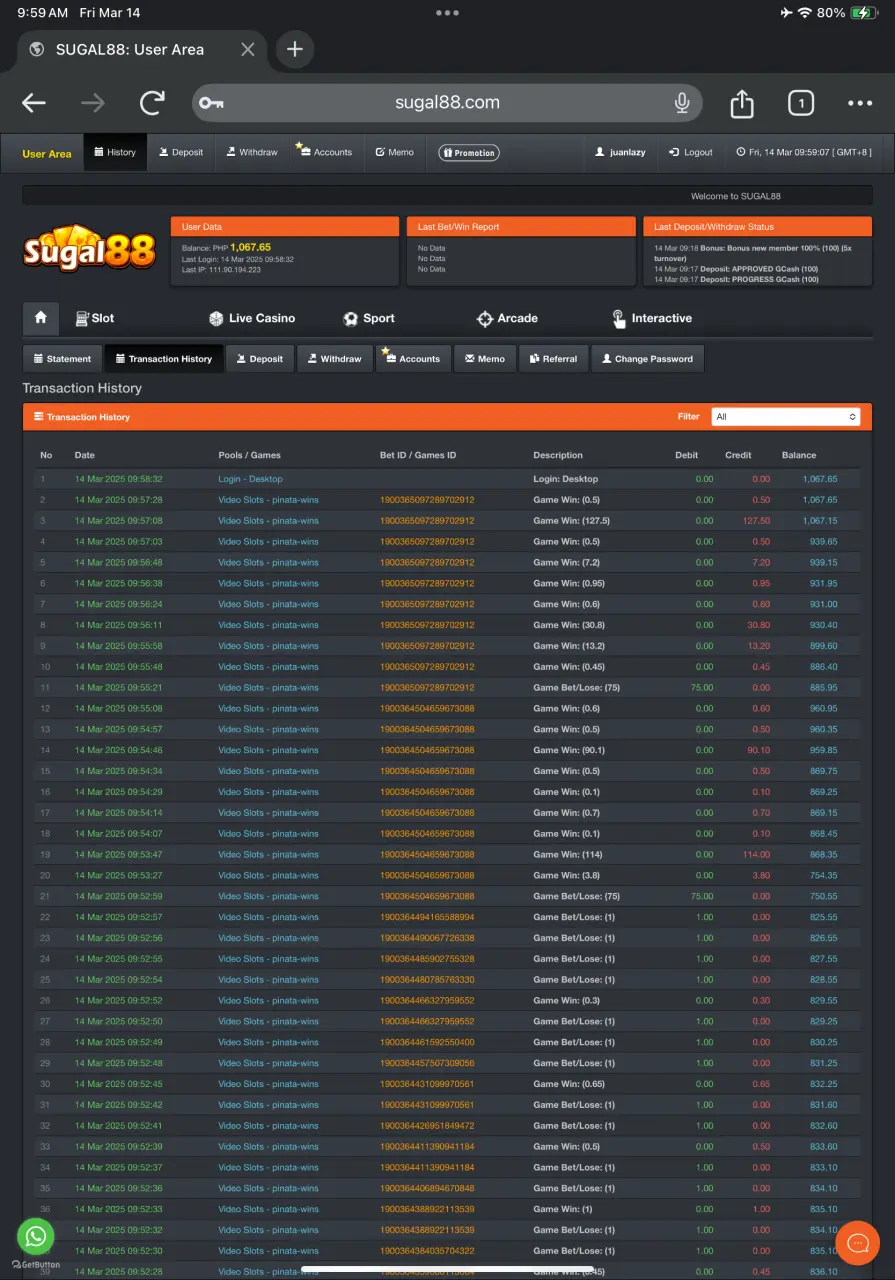Click date 14 Mar 2025 09:55:21

(118, 688)
